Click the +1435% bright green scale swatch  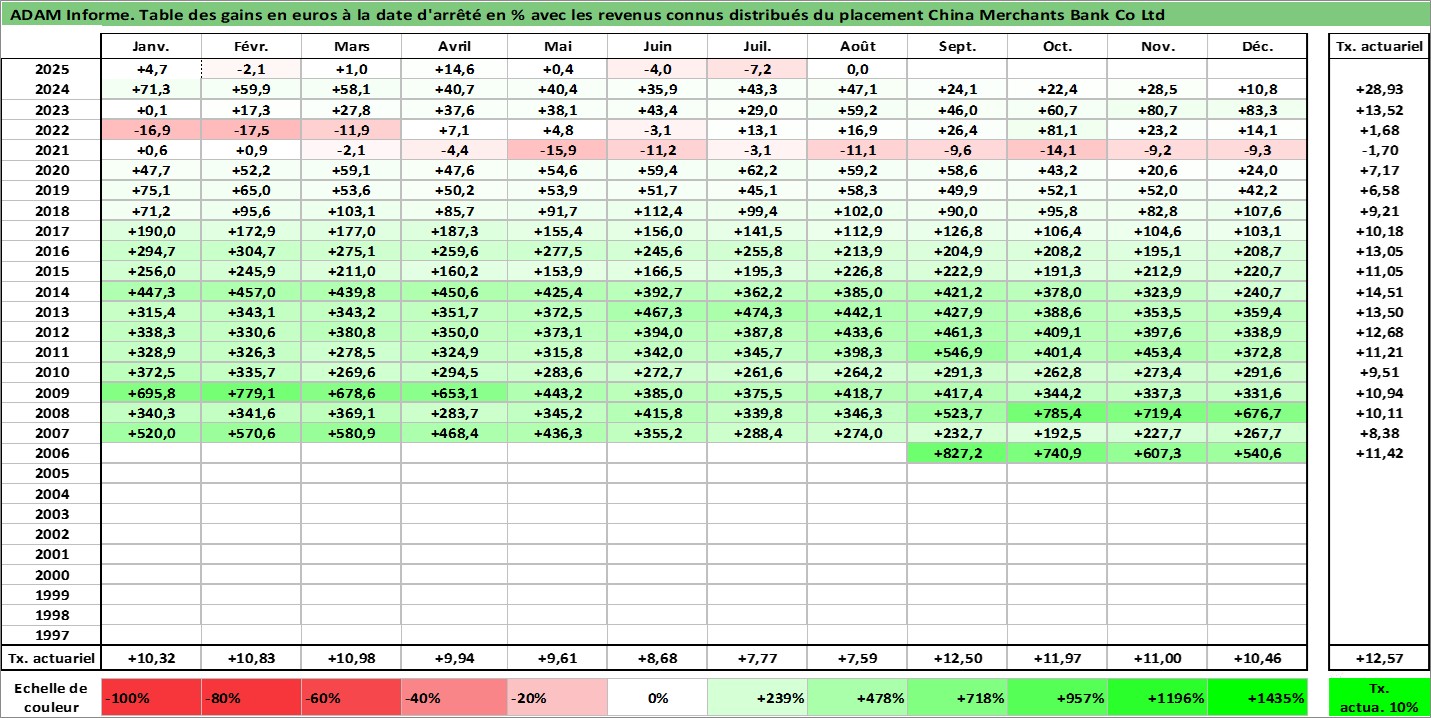pos(1258,697)
